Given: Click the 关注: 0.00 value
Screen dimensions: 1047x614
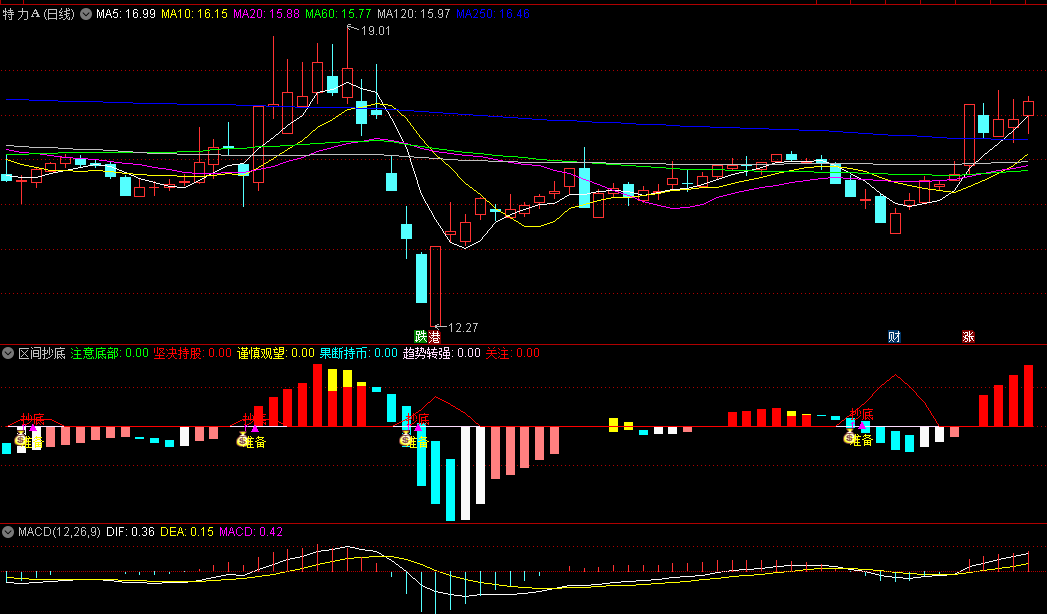Looking at the screenshot, I should coord(513,353).
